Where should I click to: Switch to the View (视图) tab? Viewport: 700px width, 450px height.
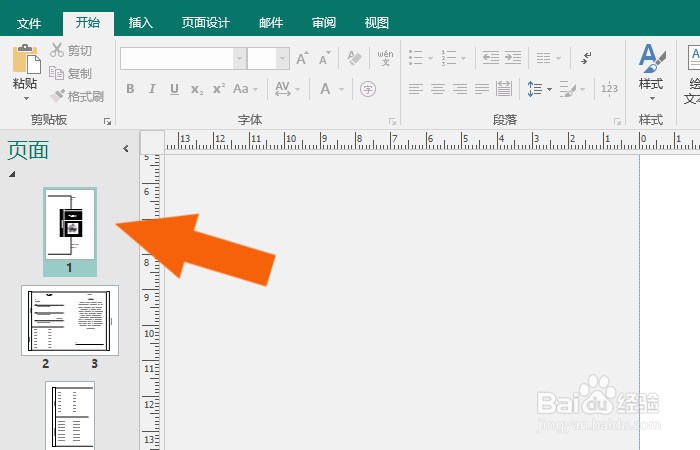376,23
